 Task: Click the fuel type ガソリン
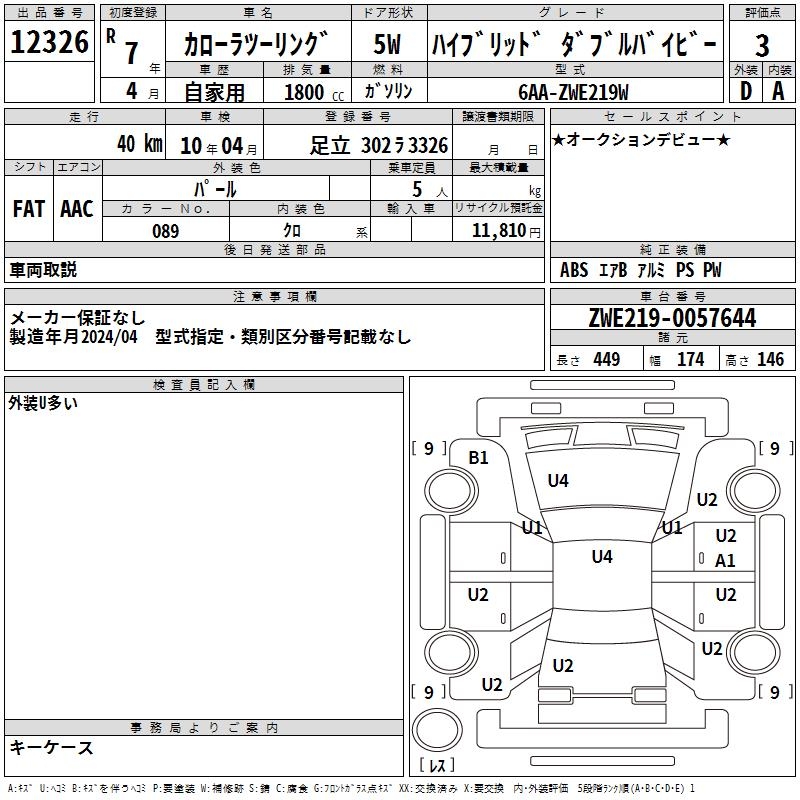tap(388, 91)
